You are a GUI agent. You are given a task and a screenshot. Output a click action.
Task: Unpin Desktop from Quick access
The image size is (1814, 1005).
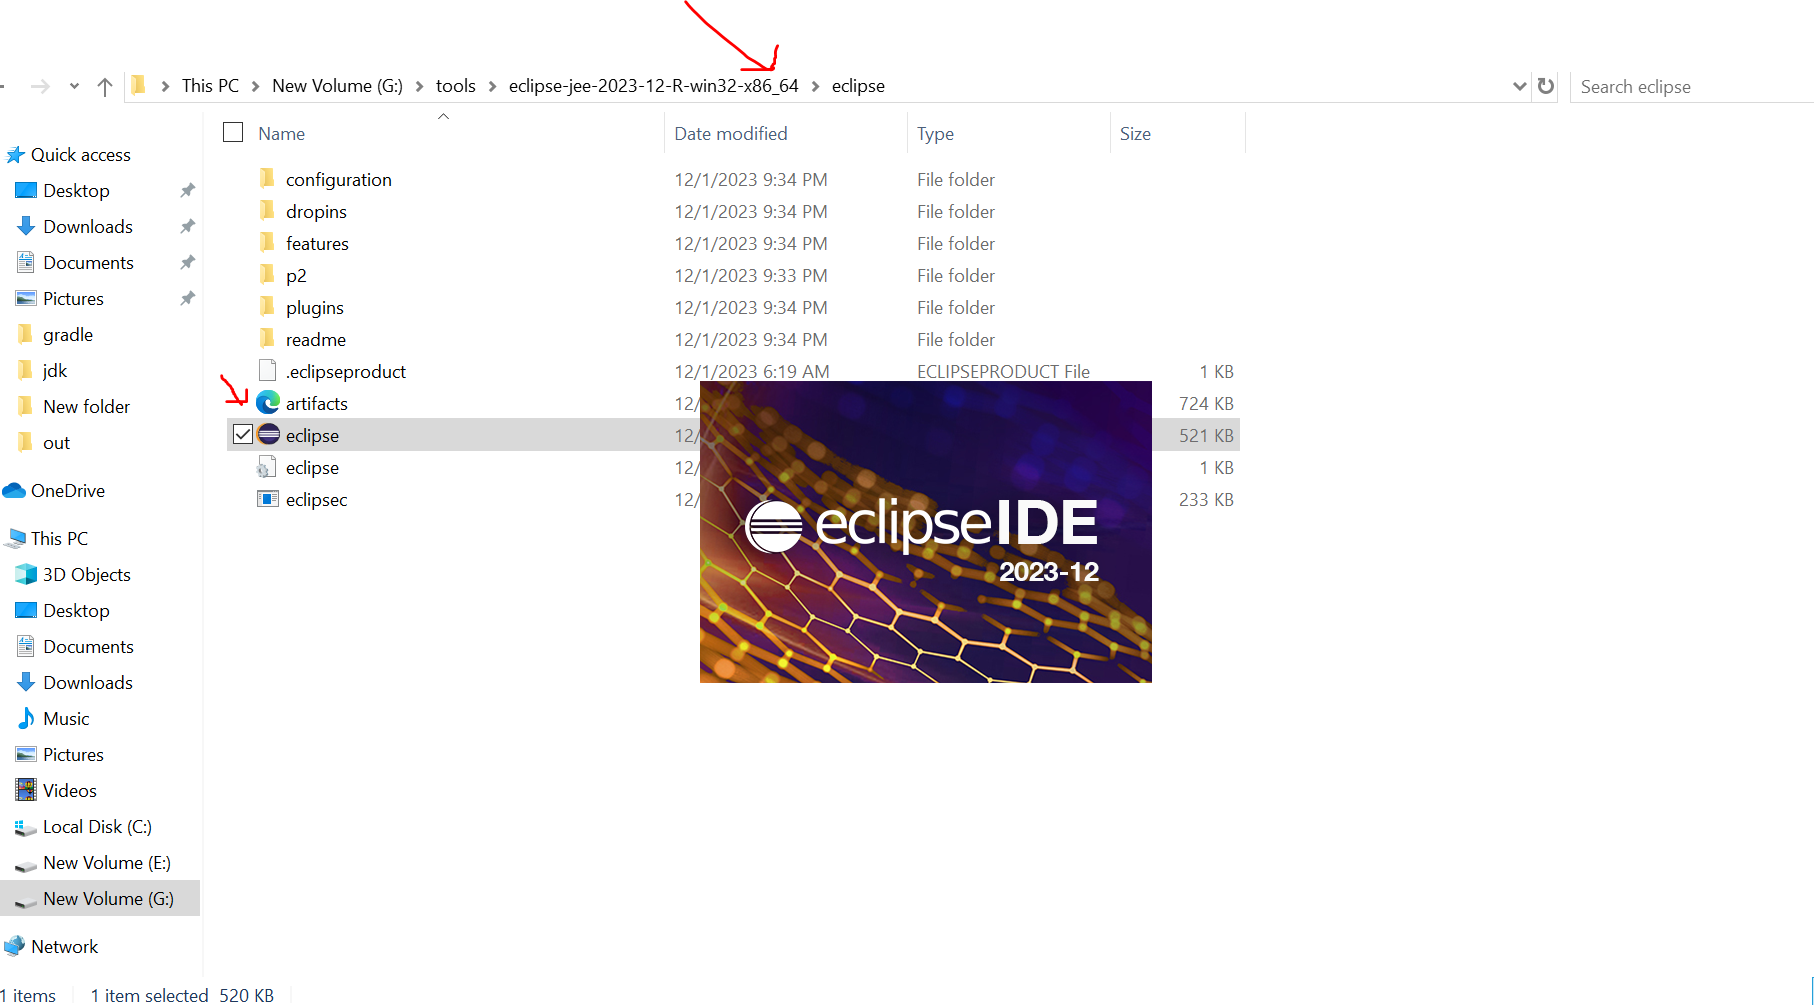click(x=187, y=191)
